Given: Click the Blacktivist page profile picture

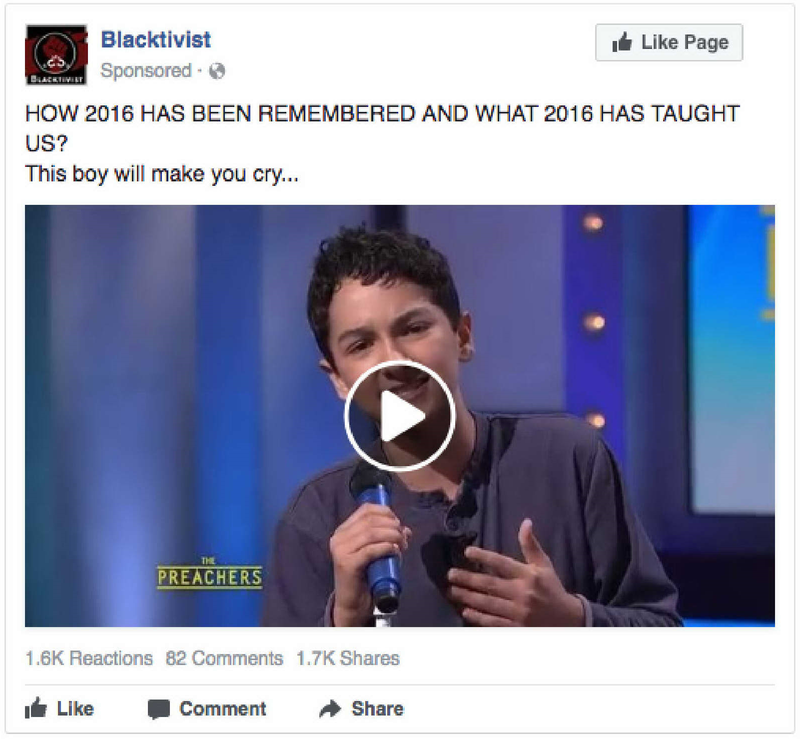Looking at the screenshot, I should [56, 55].
